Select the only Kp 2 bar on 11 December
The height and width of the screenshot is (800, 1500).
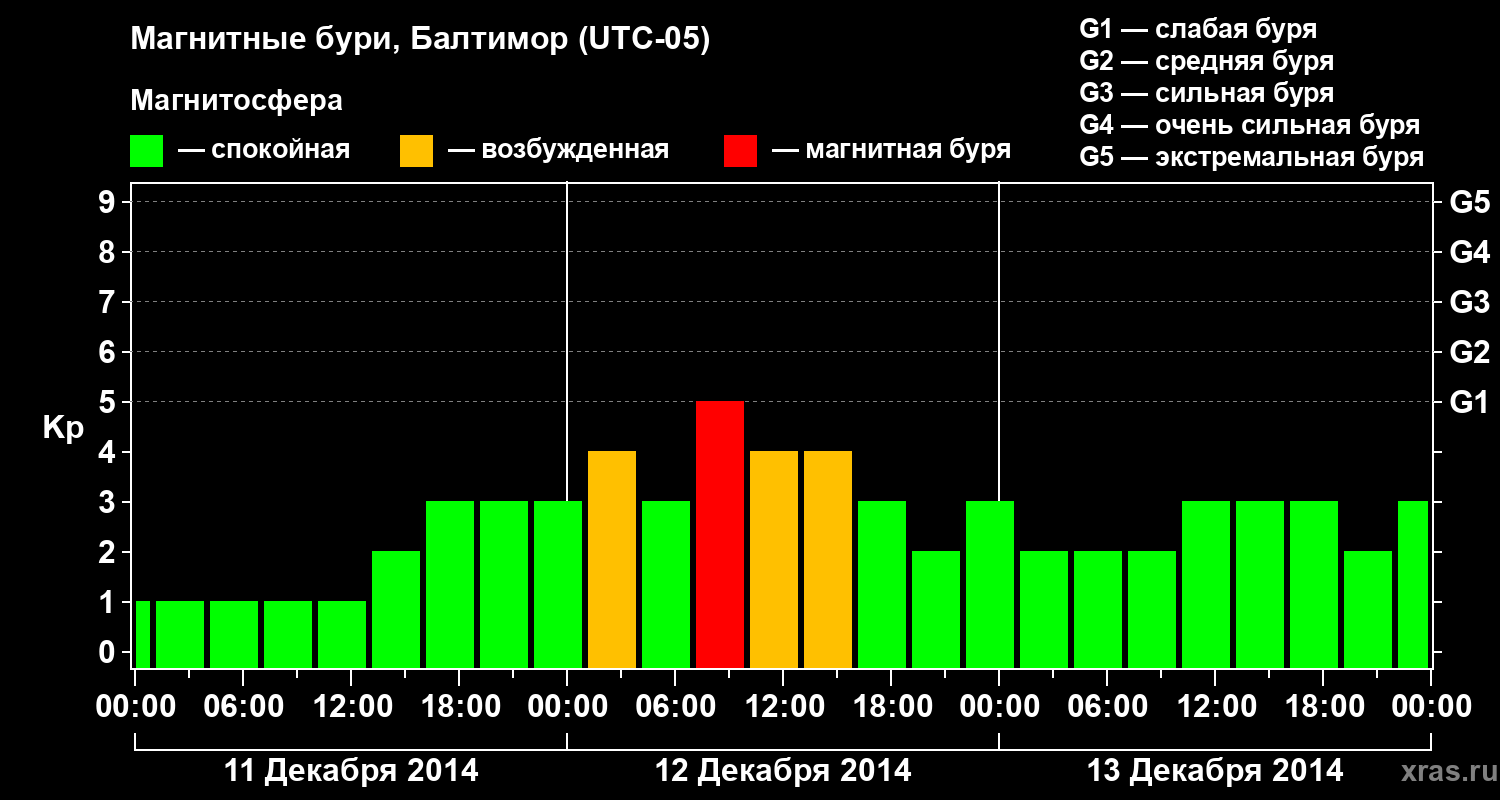396,609
